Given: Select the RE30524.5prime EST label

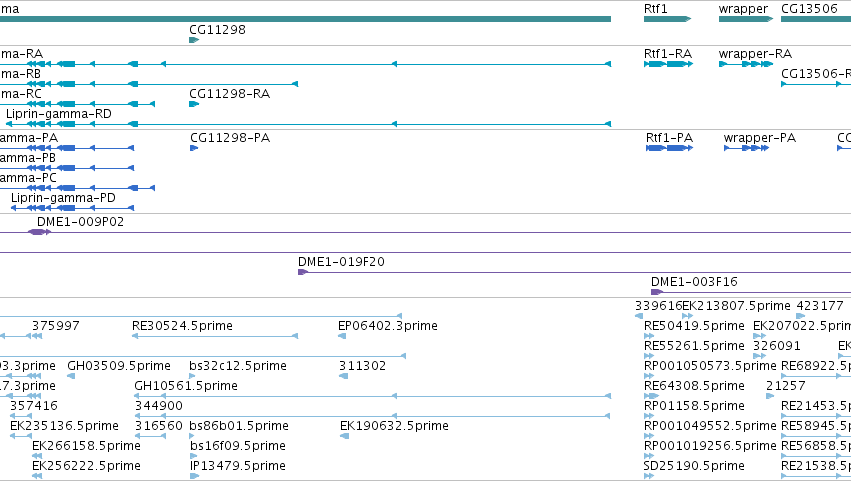Looking at the screenshot, I should coord(182,326).
